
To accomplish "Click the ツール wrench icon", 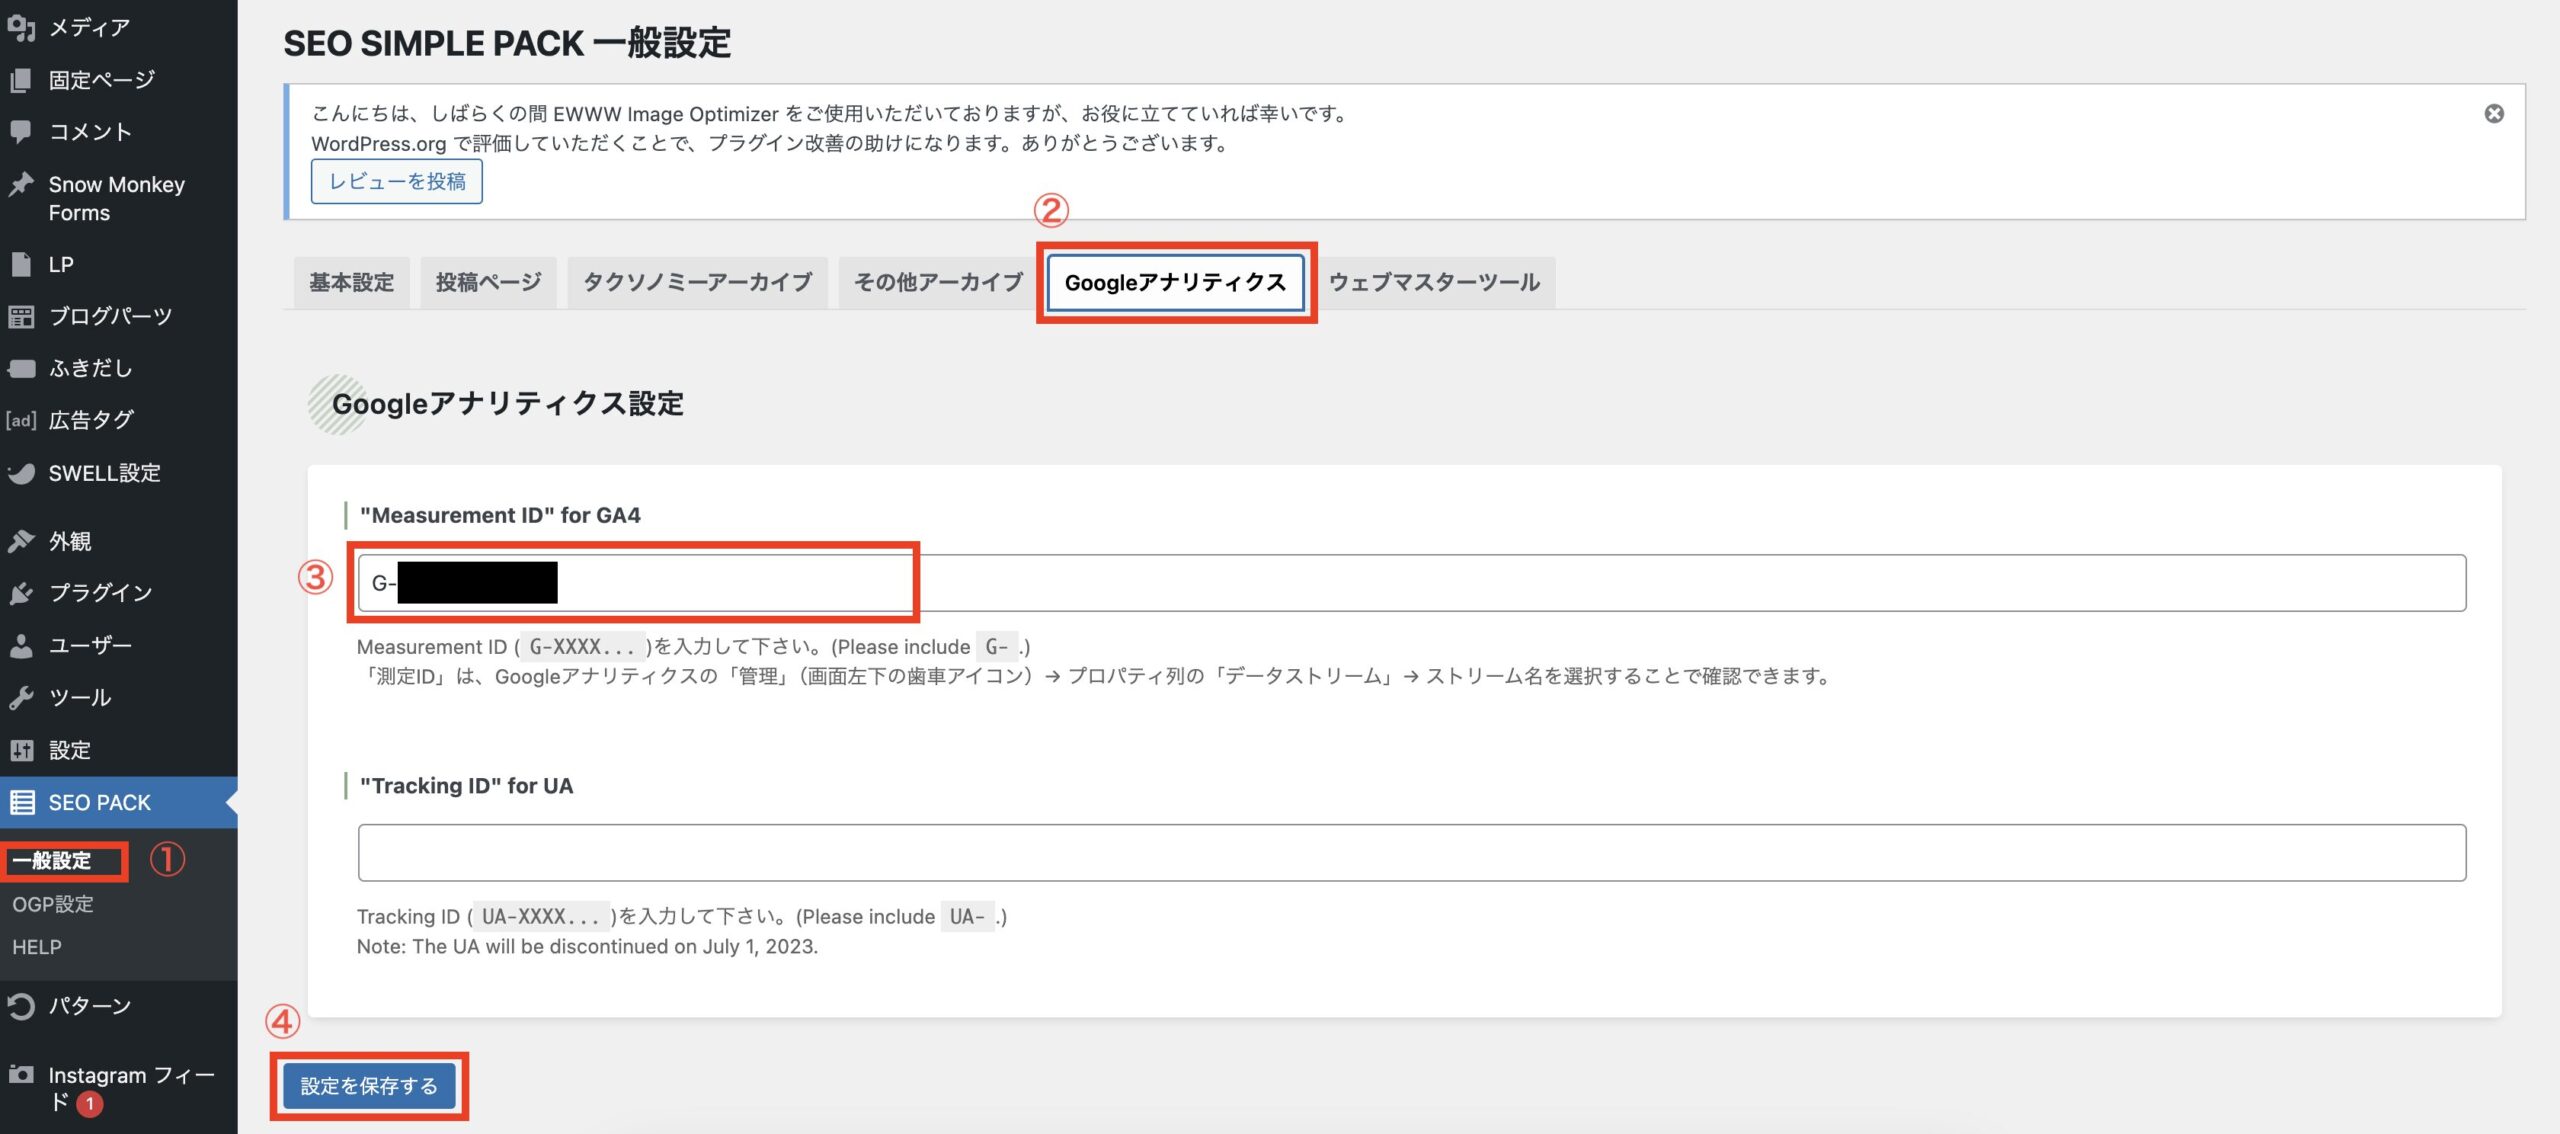I will pos(21,698).
